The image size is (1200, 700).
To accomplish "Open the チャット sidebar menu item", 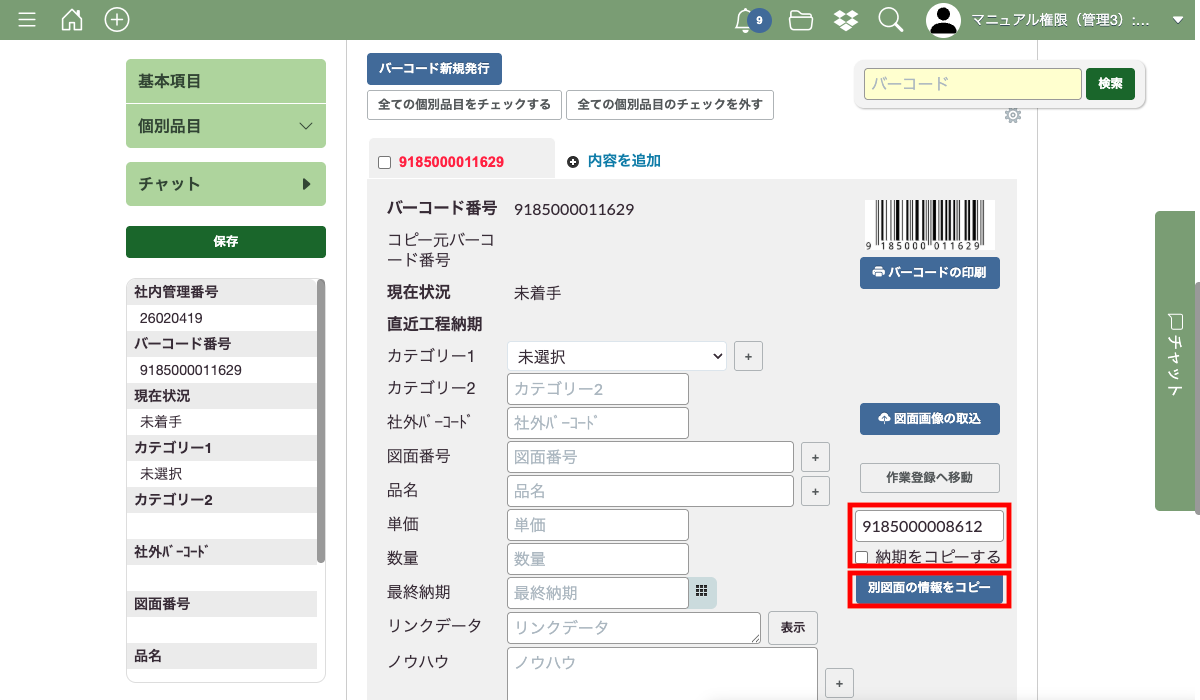I will 226,184.
